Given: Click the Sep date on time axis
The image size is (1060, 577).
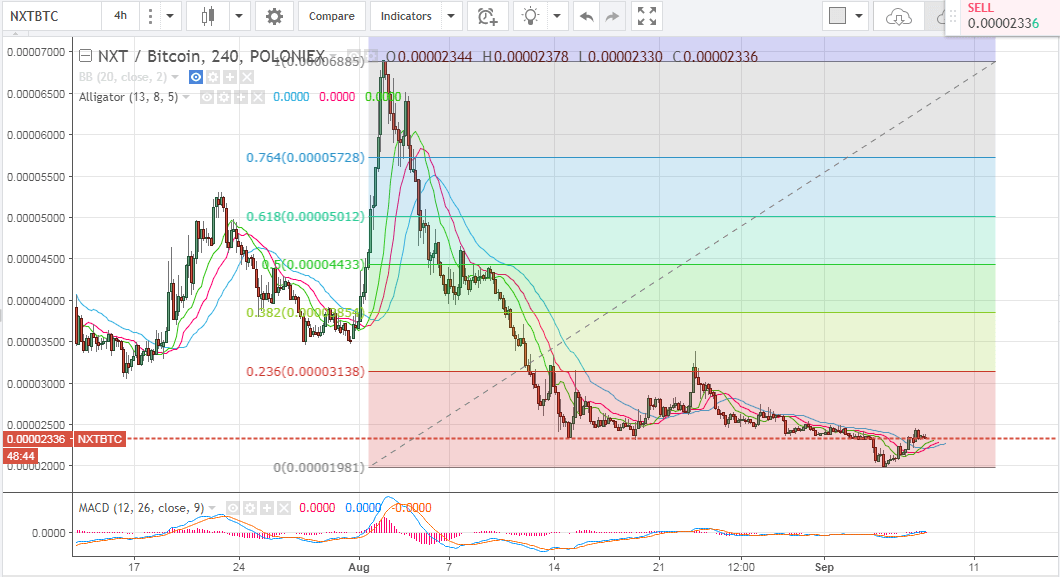Looking at the screenshot, I should tap(824, 567).
